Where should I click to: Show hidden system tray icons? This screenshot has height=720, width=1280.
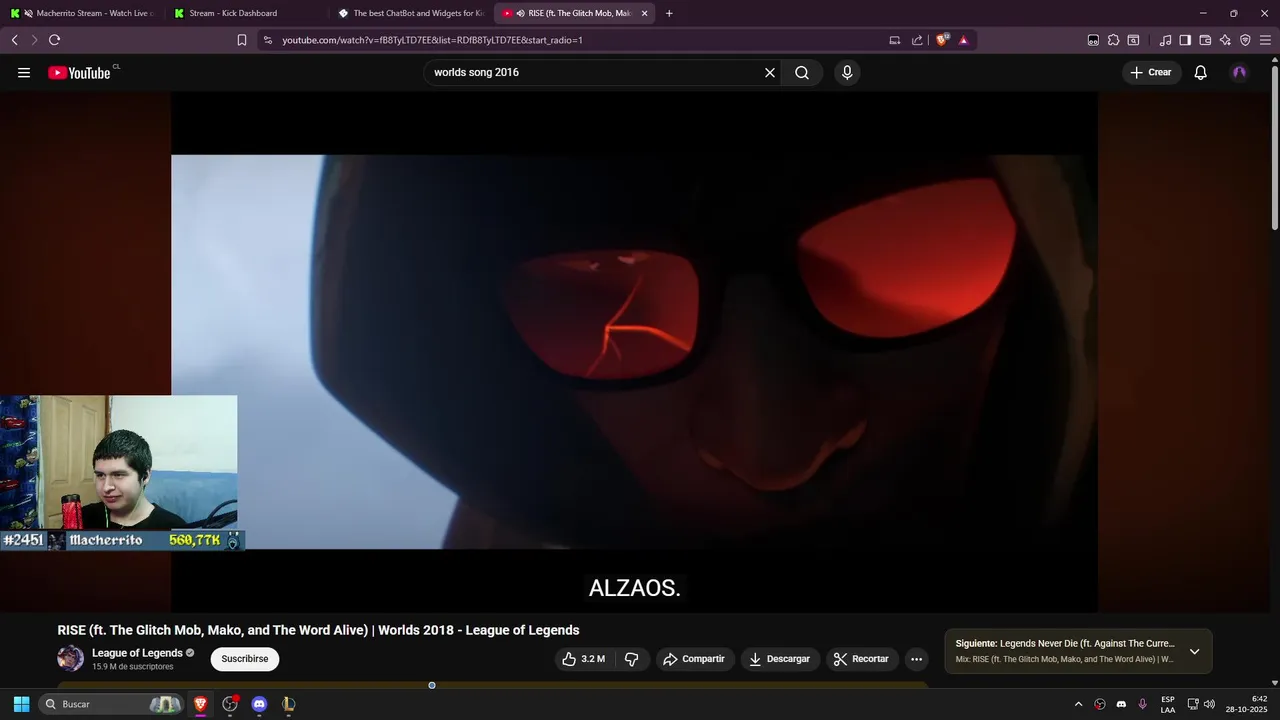click(1078, 704)
